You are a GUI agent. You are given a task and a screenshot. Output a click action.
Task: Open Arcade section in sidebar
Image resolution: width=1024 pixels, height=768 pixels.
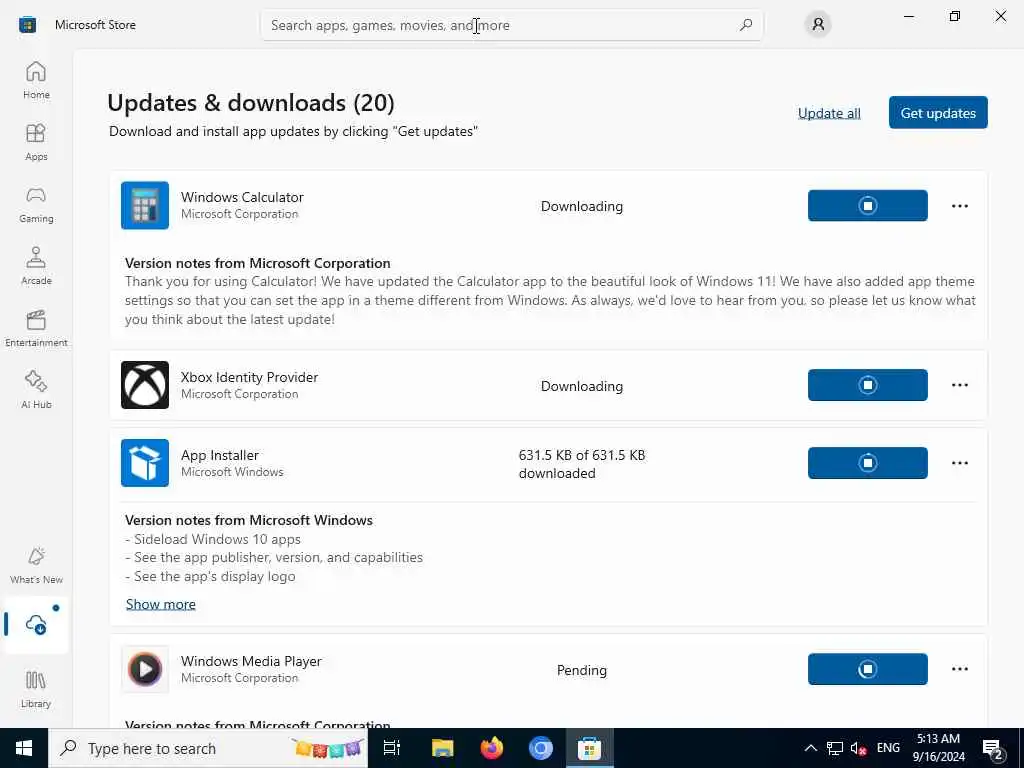tap(36, 266)
